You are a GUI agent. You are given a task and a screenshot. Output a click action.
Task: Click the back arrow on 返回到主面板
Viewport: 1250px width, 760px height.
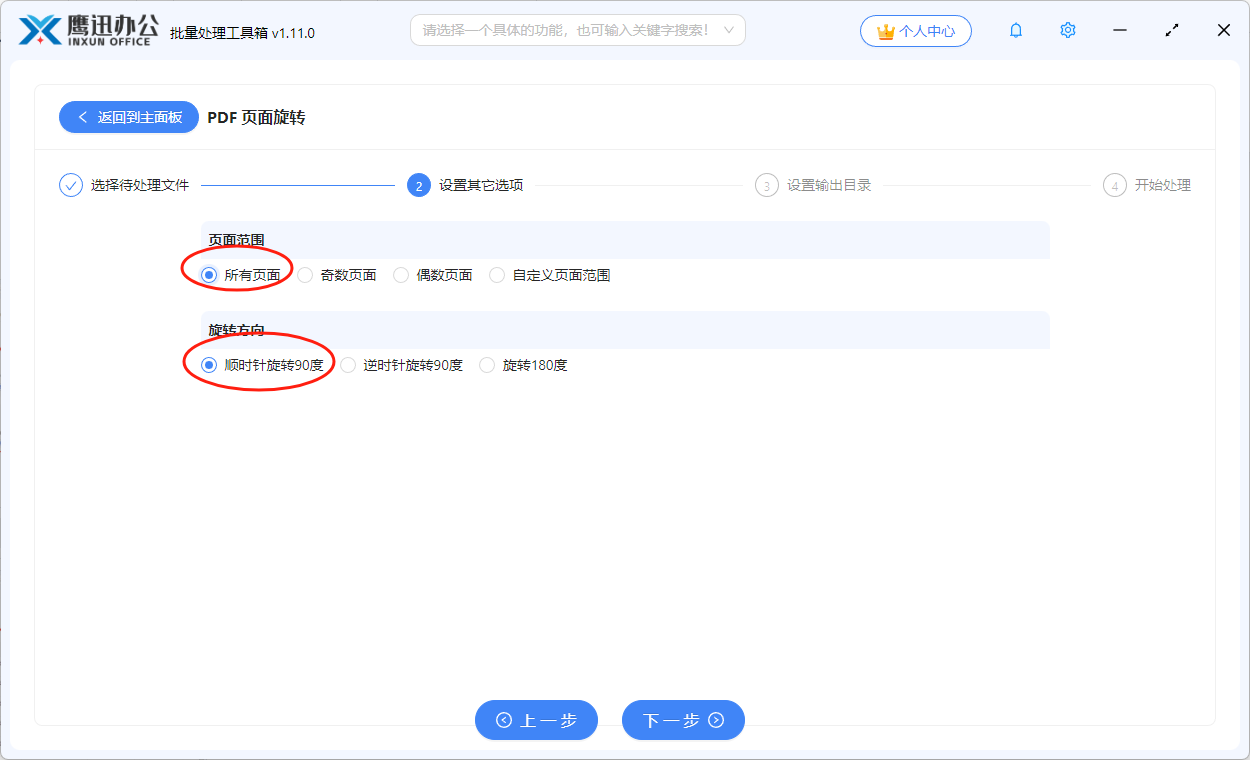click(81, 117)
